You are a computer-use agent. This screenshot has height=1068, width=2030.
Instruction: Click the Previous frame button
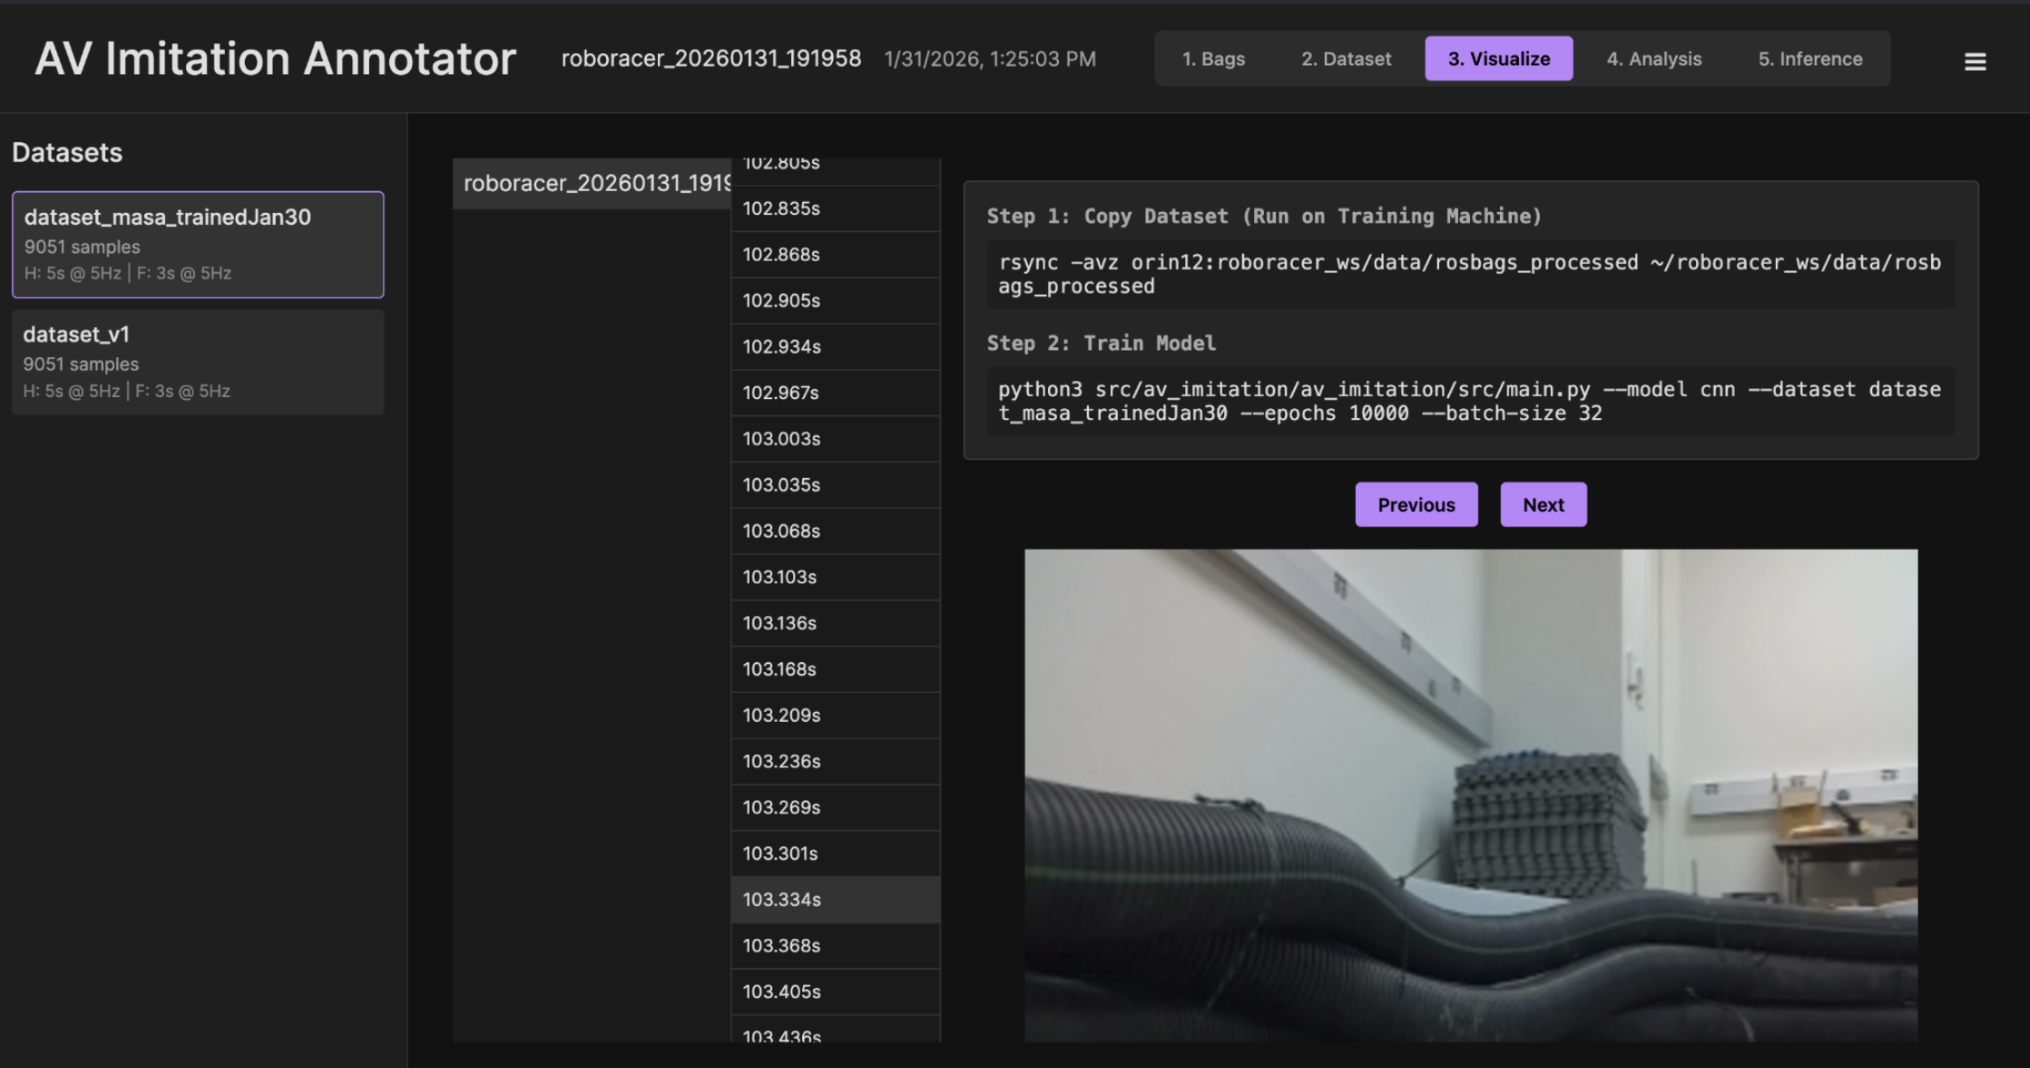click(1415, 505)
